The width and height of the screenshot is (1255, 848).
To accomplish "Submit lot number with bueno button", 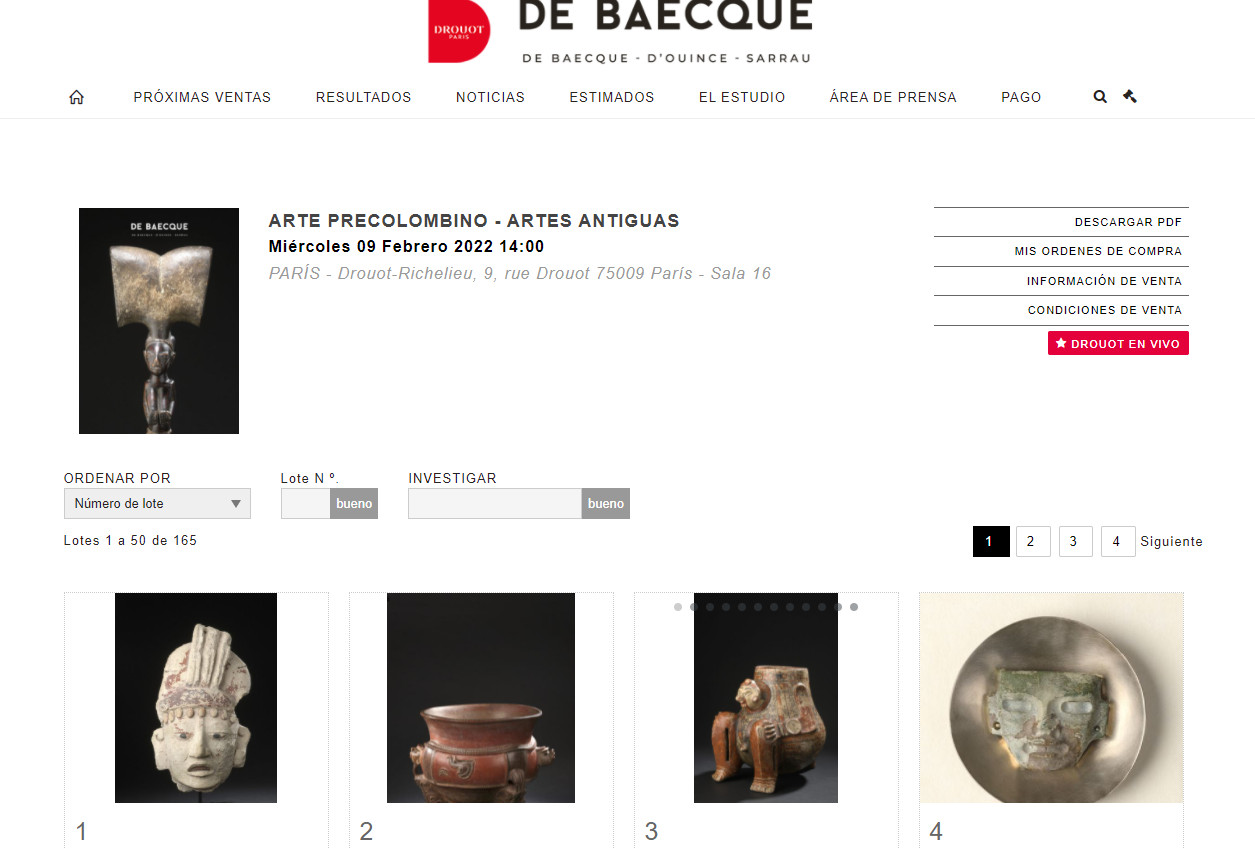I will (354, 504).
